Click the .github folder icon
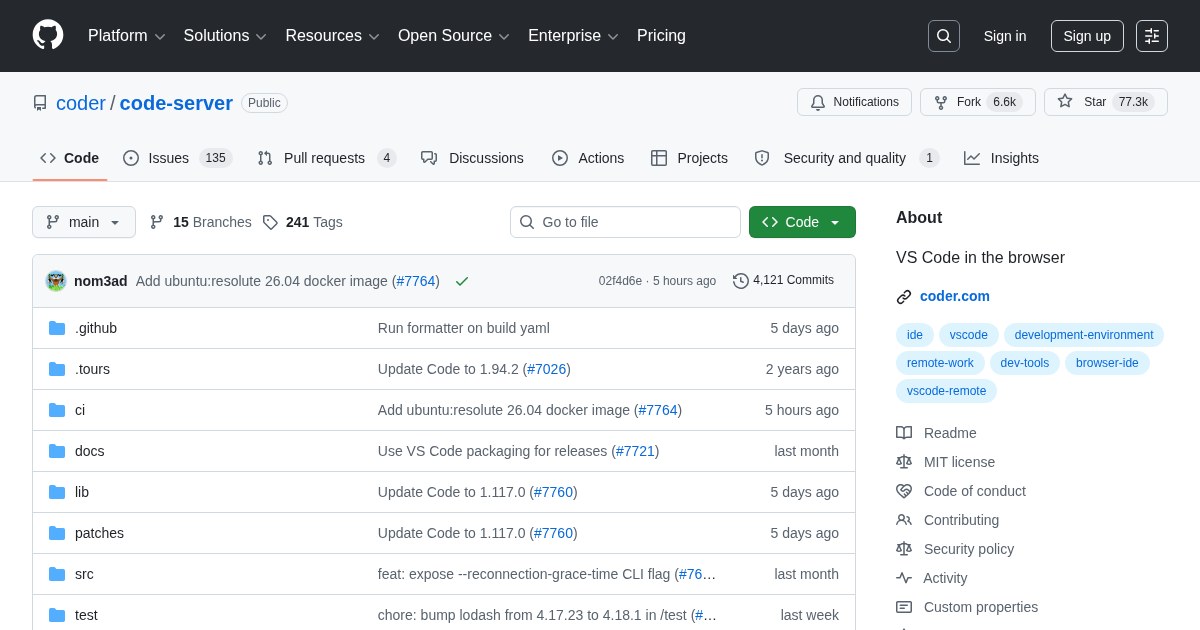 57,328
